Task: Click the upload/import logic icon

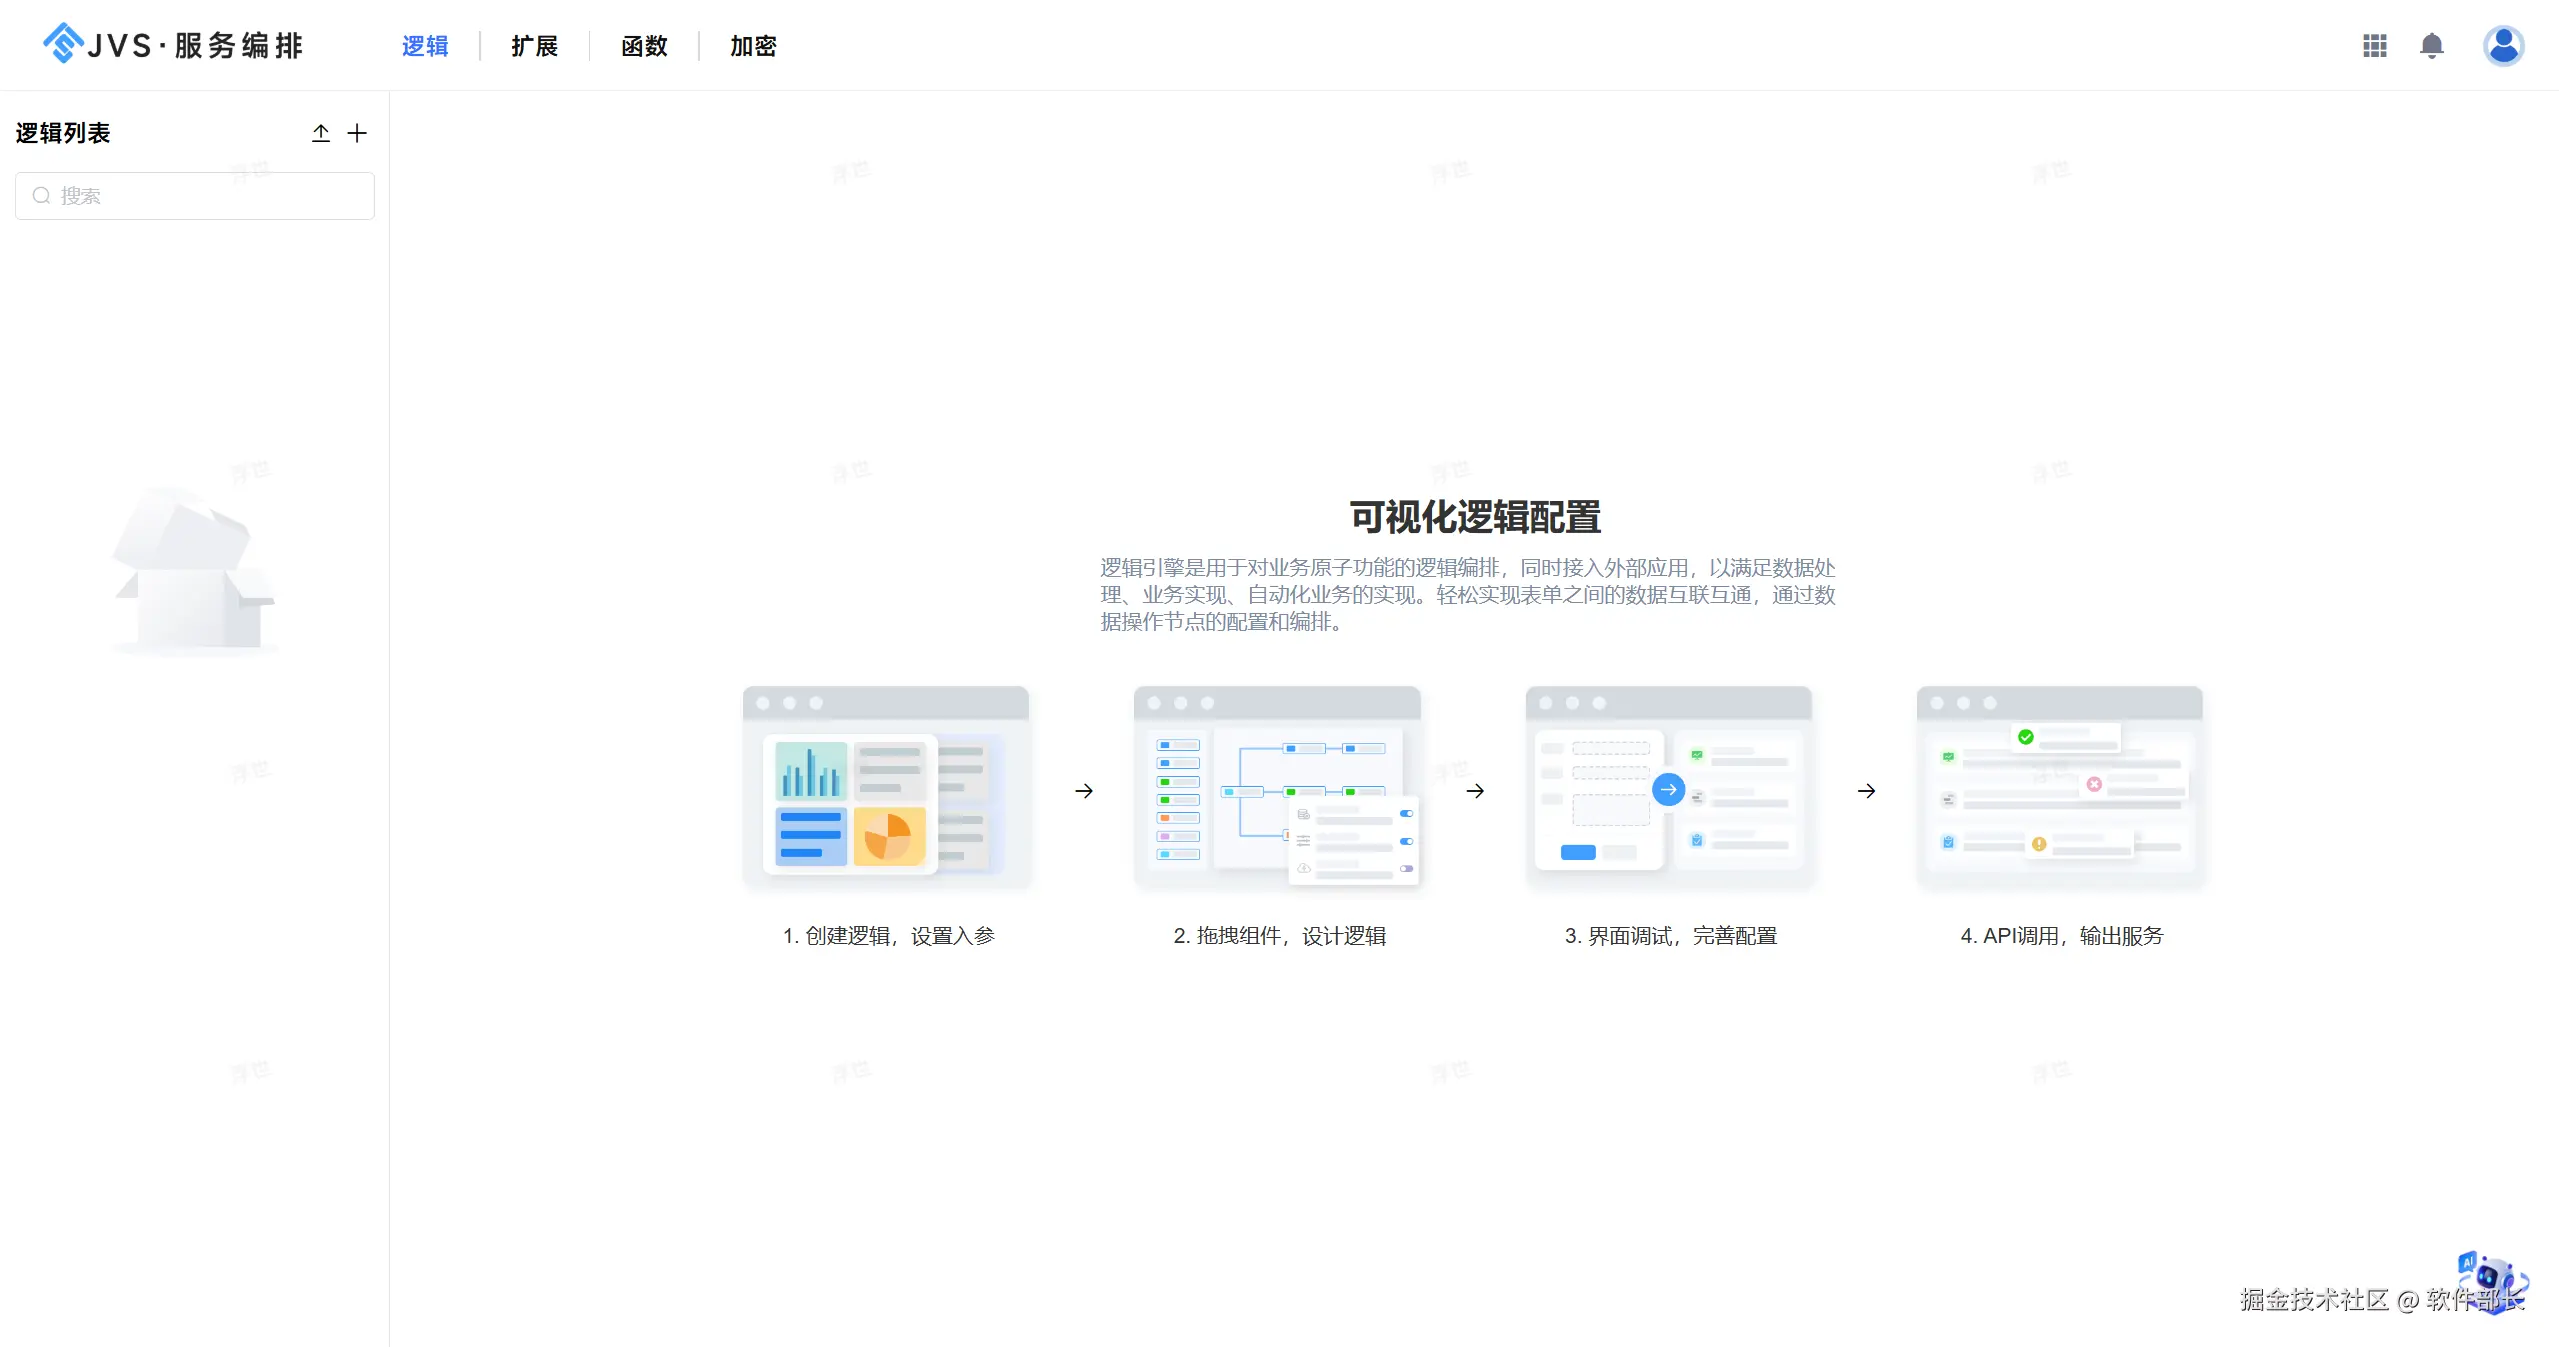Action: (x=320, y=133)
